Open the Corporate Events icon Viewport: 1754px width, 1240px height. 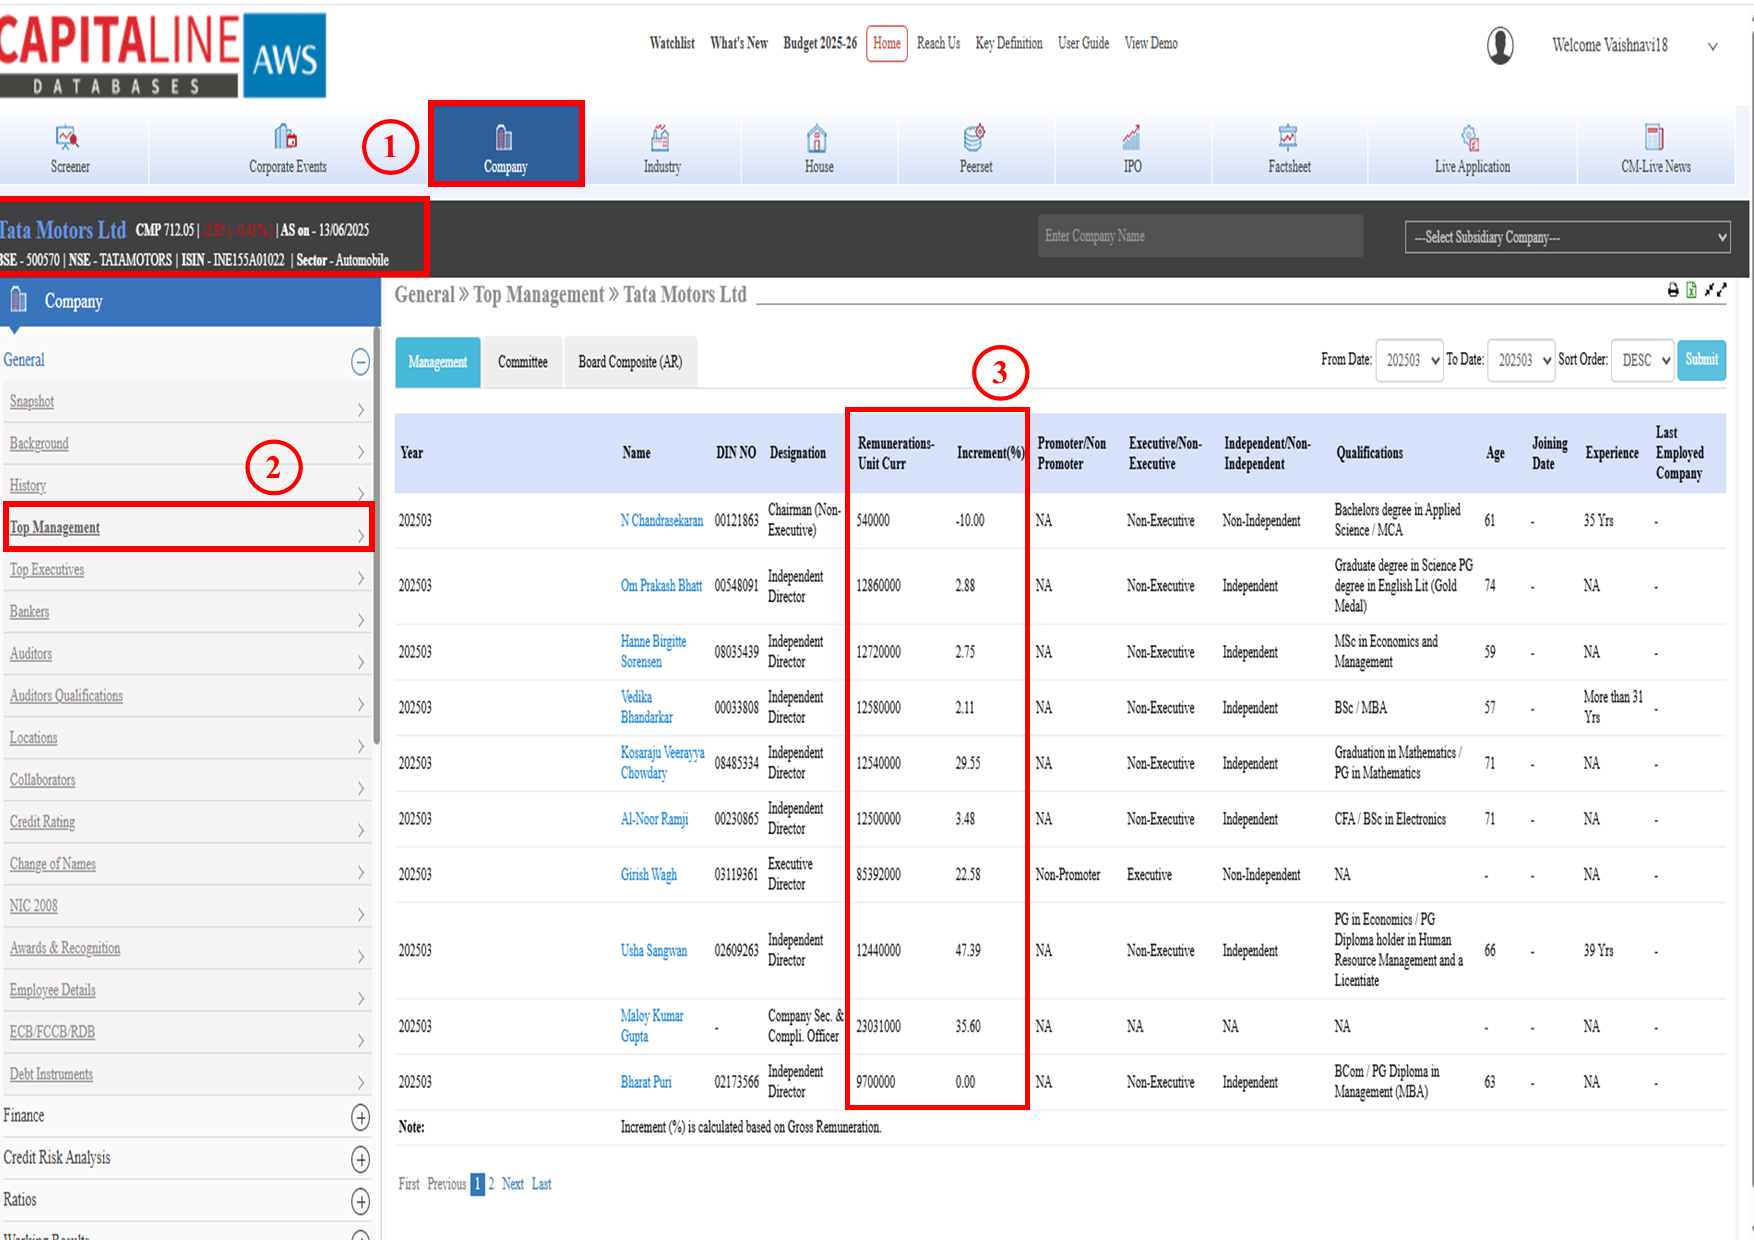pos(286,137)
